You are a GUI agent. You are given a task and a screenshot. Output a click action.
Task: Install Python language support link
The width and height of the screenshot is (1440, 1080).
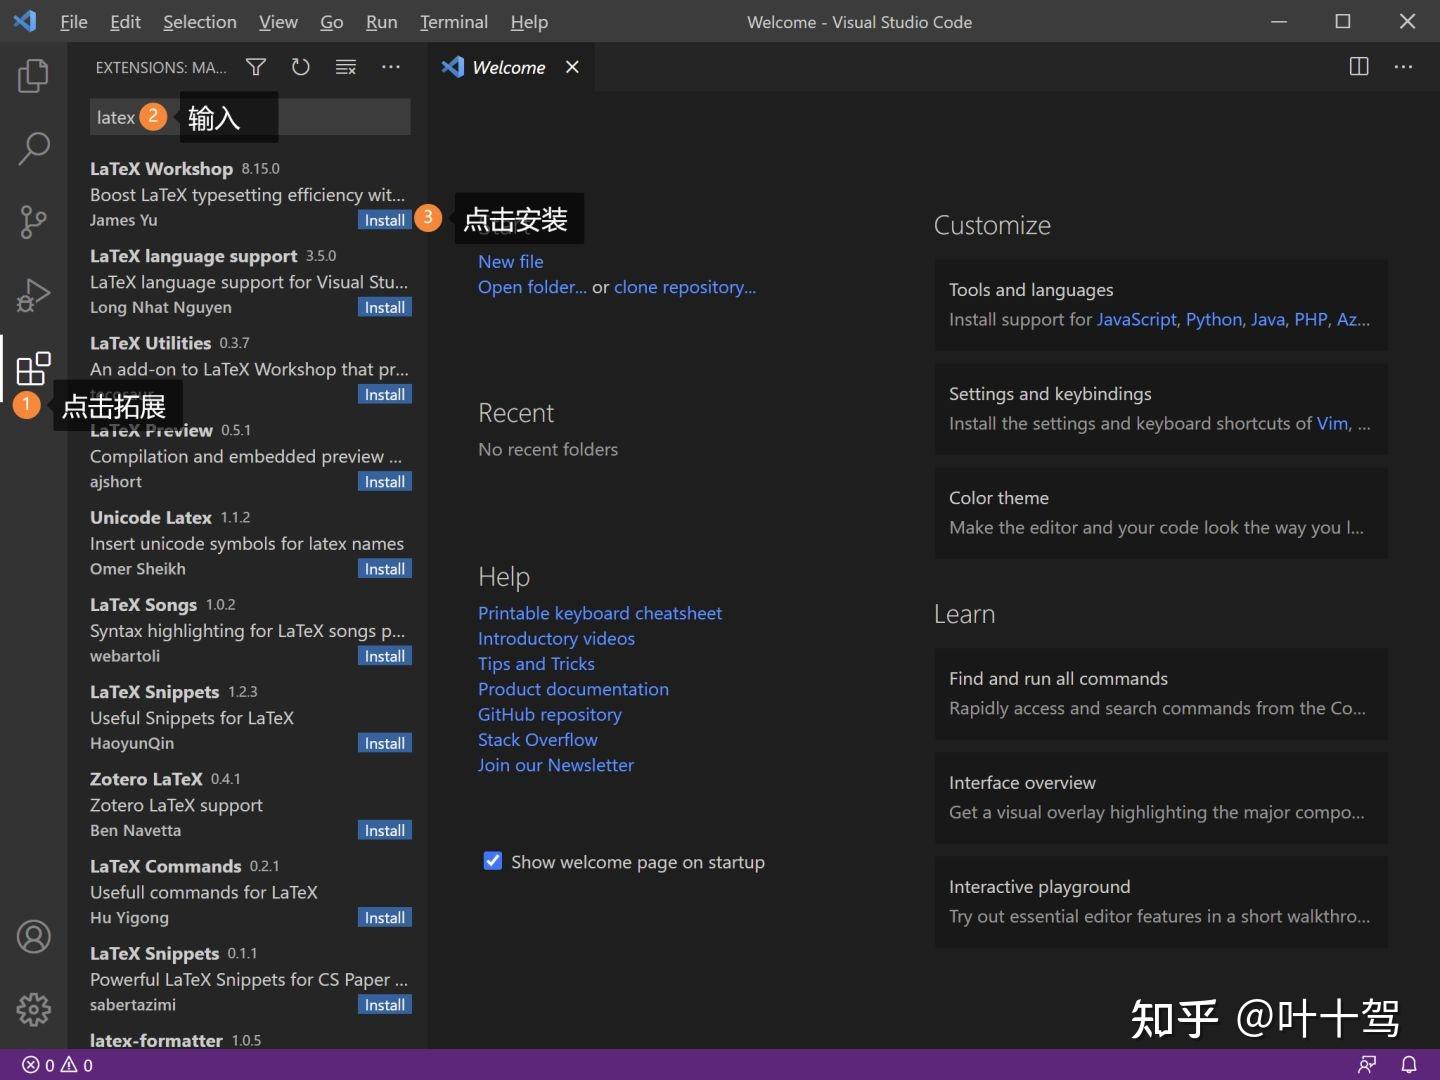(1214, 320)
